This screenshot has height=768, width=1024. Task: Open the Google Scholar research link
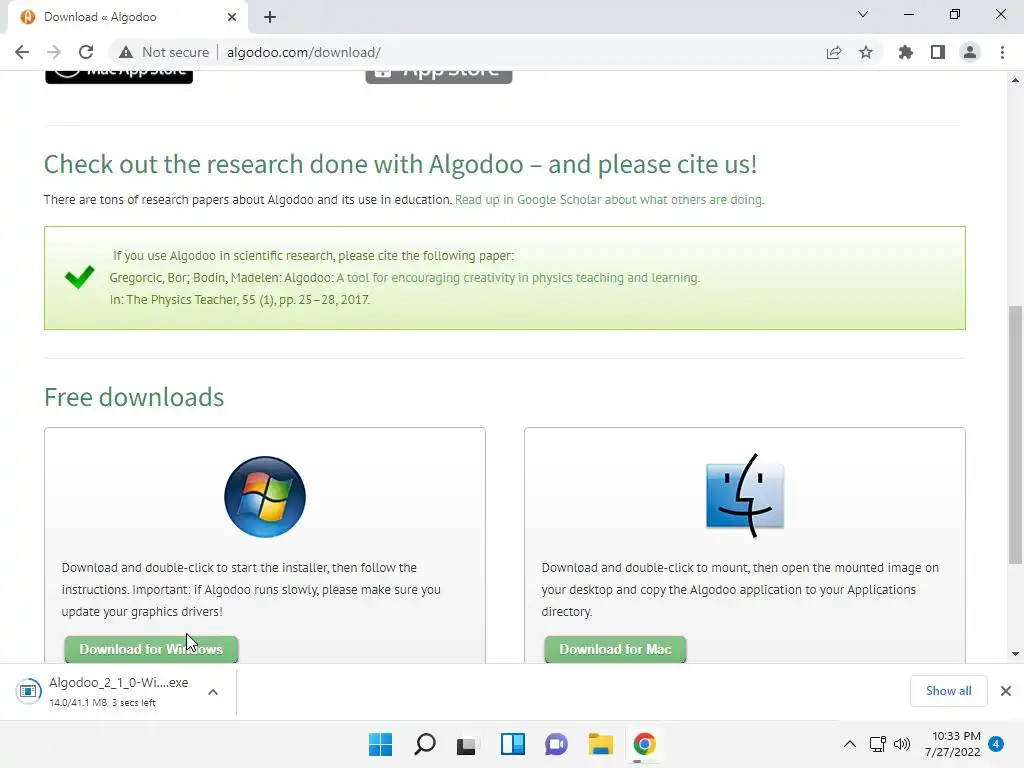point(609,199)
